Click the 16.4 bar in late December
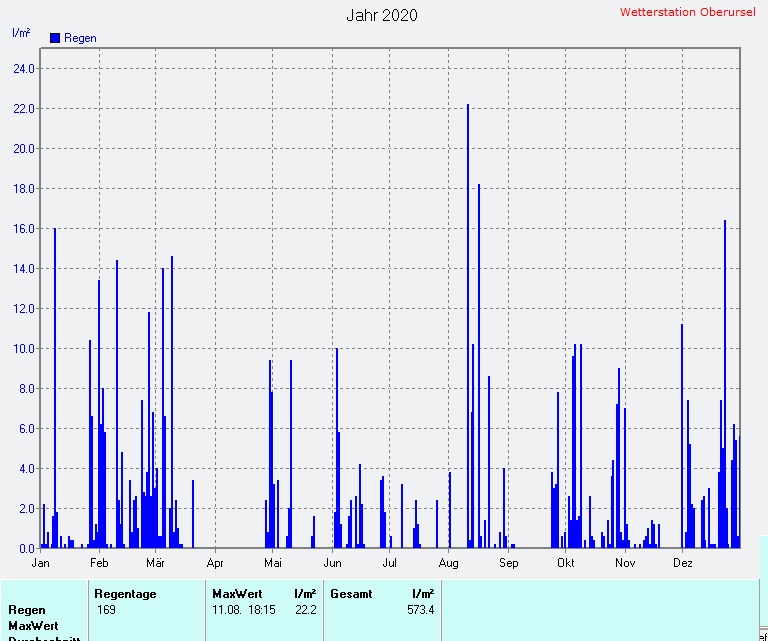The width and height of the screenshot is (768, 641). click(725, 384)
